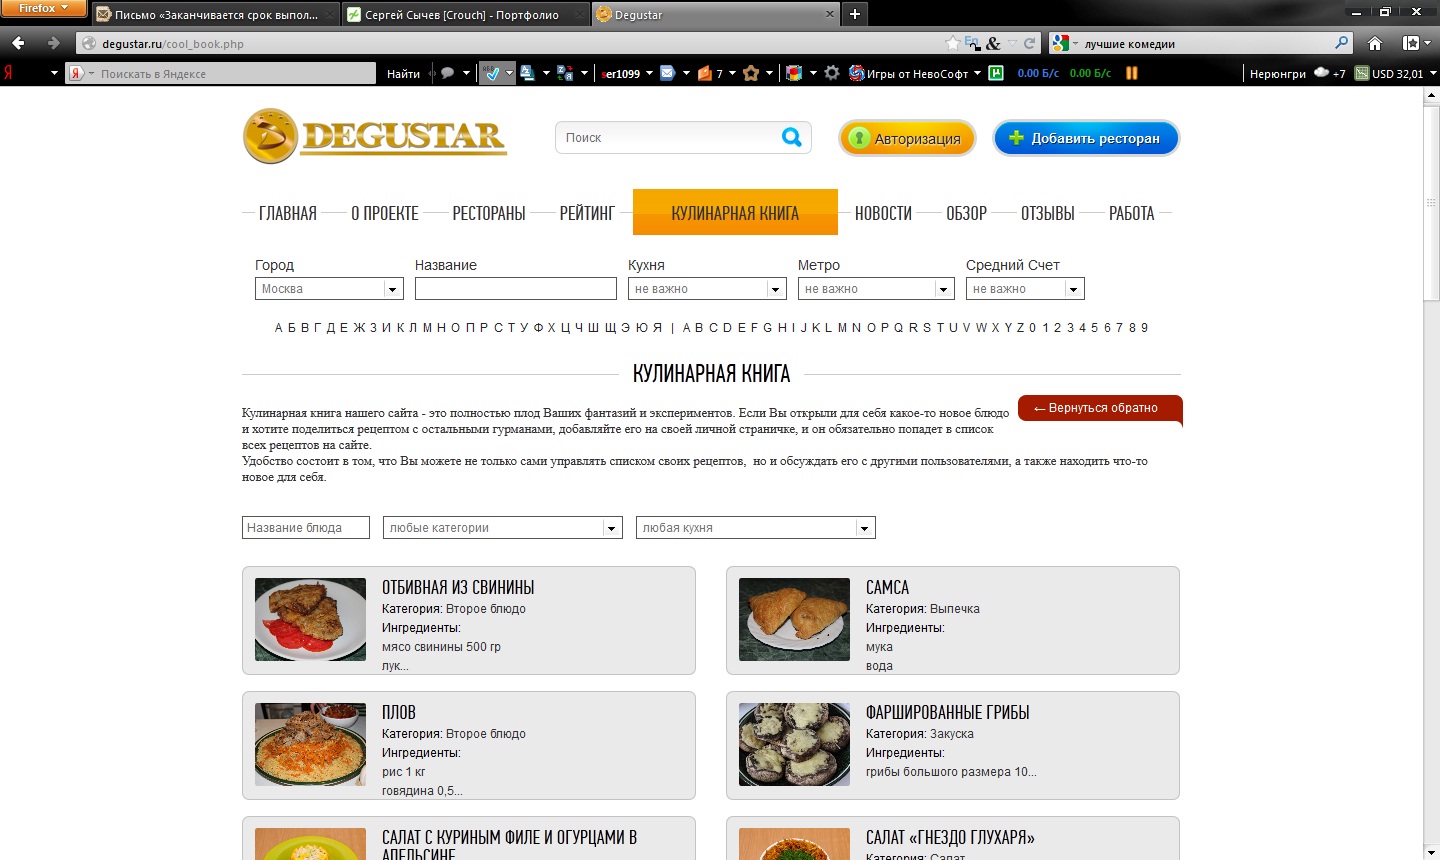Click the site search magnifier icon
Screen dimensions: 1440x860
[x=791, y=137]
